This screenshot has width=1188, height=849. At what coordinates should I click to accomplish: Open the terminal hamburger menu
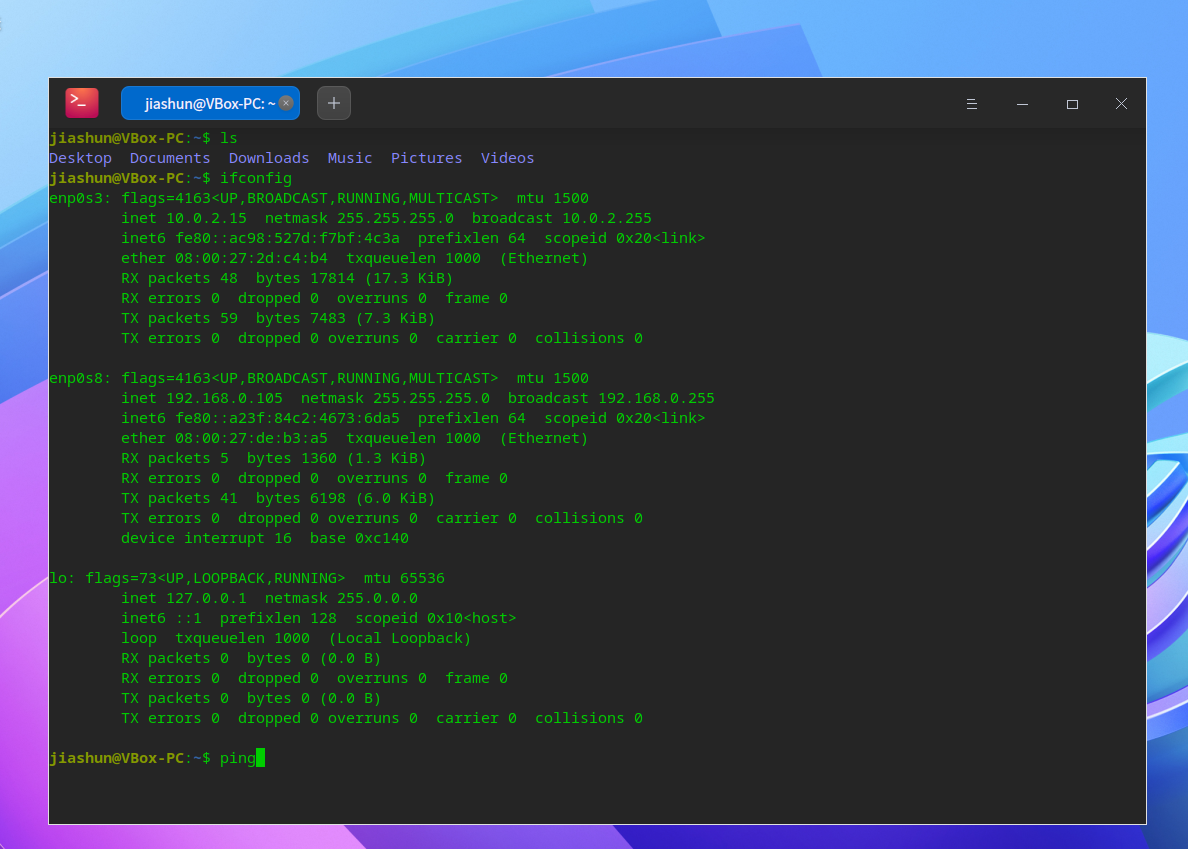[971, 104]
